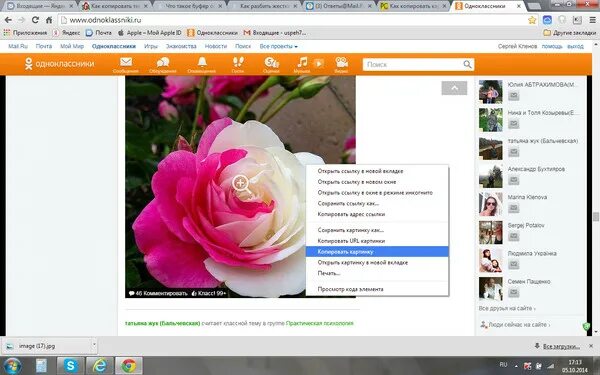Message Александр Бухтияров via envelope icon
600x375 pixels.
pos(514,180)
